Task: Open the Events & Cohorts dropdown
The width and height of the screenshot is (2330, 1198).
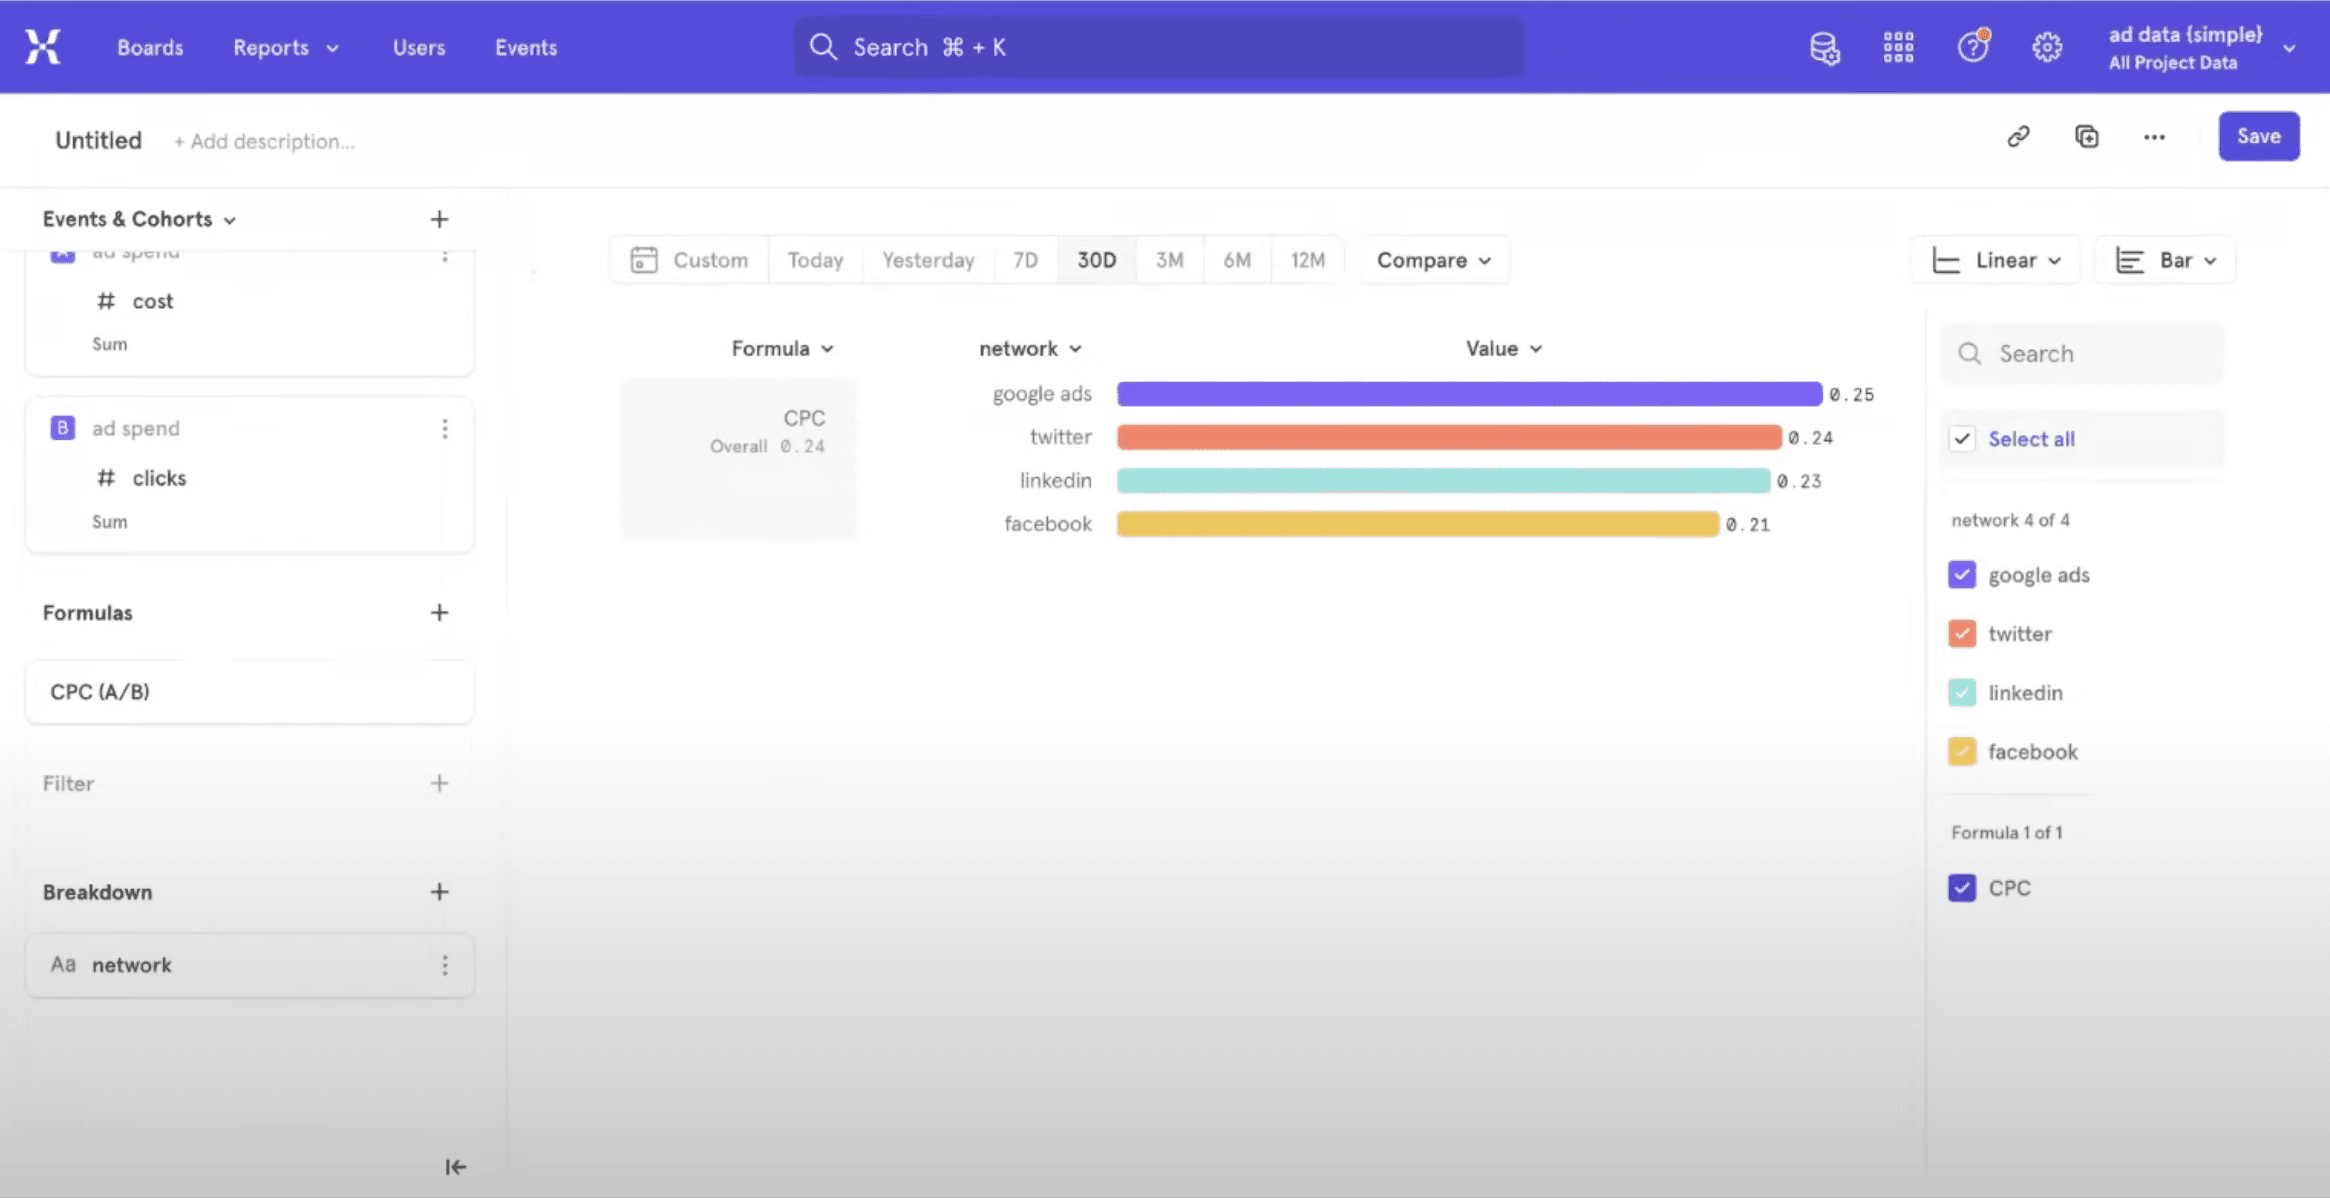Action: click(x=139, y=219)
